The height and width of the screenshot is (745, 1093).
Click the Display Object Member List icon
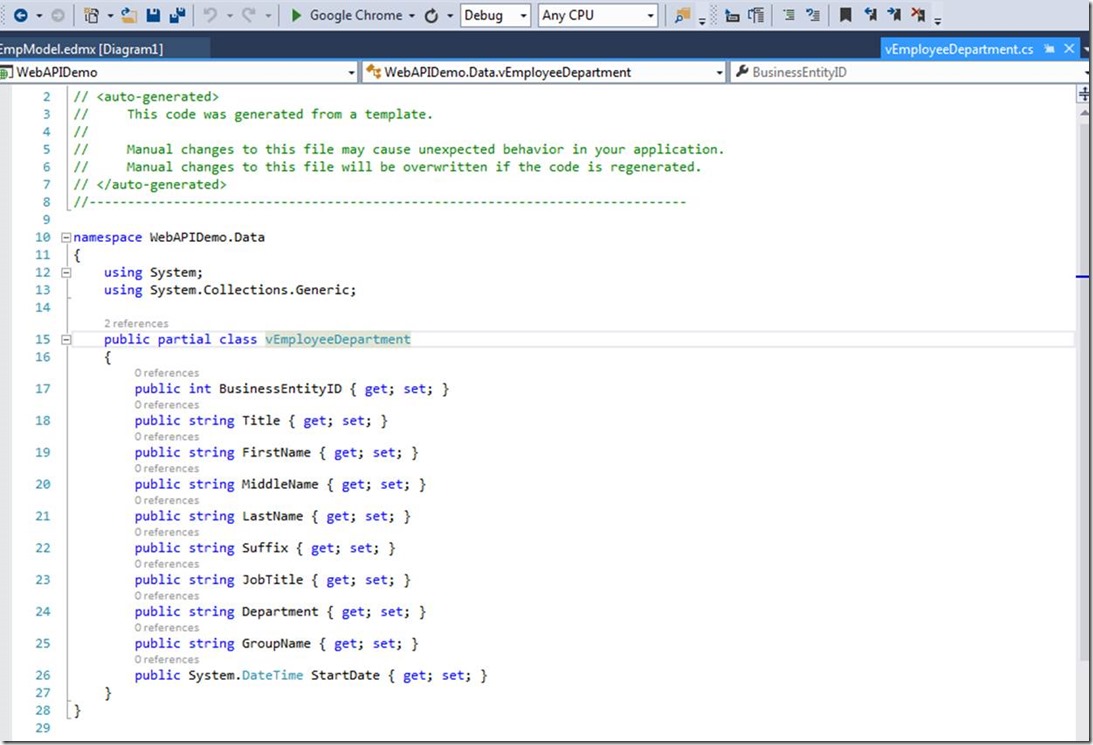pyautogui.click(x=732, y=15)
